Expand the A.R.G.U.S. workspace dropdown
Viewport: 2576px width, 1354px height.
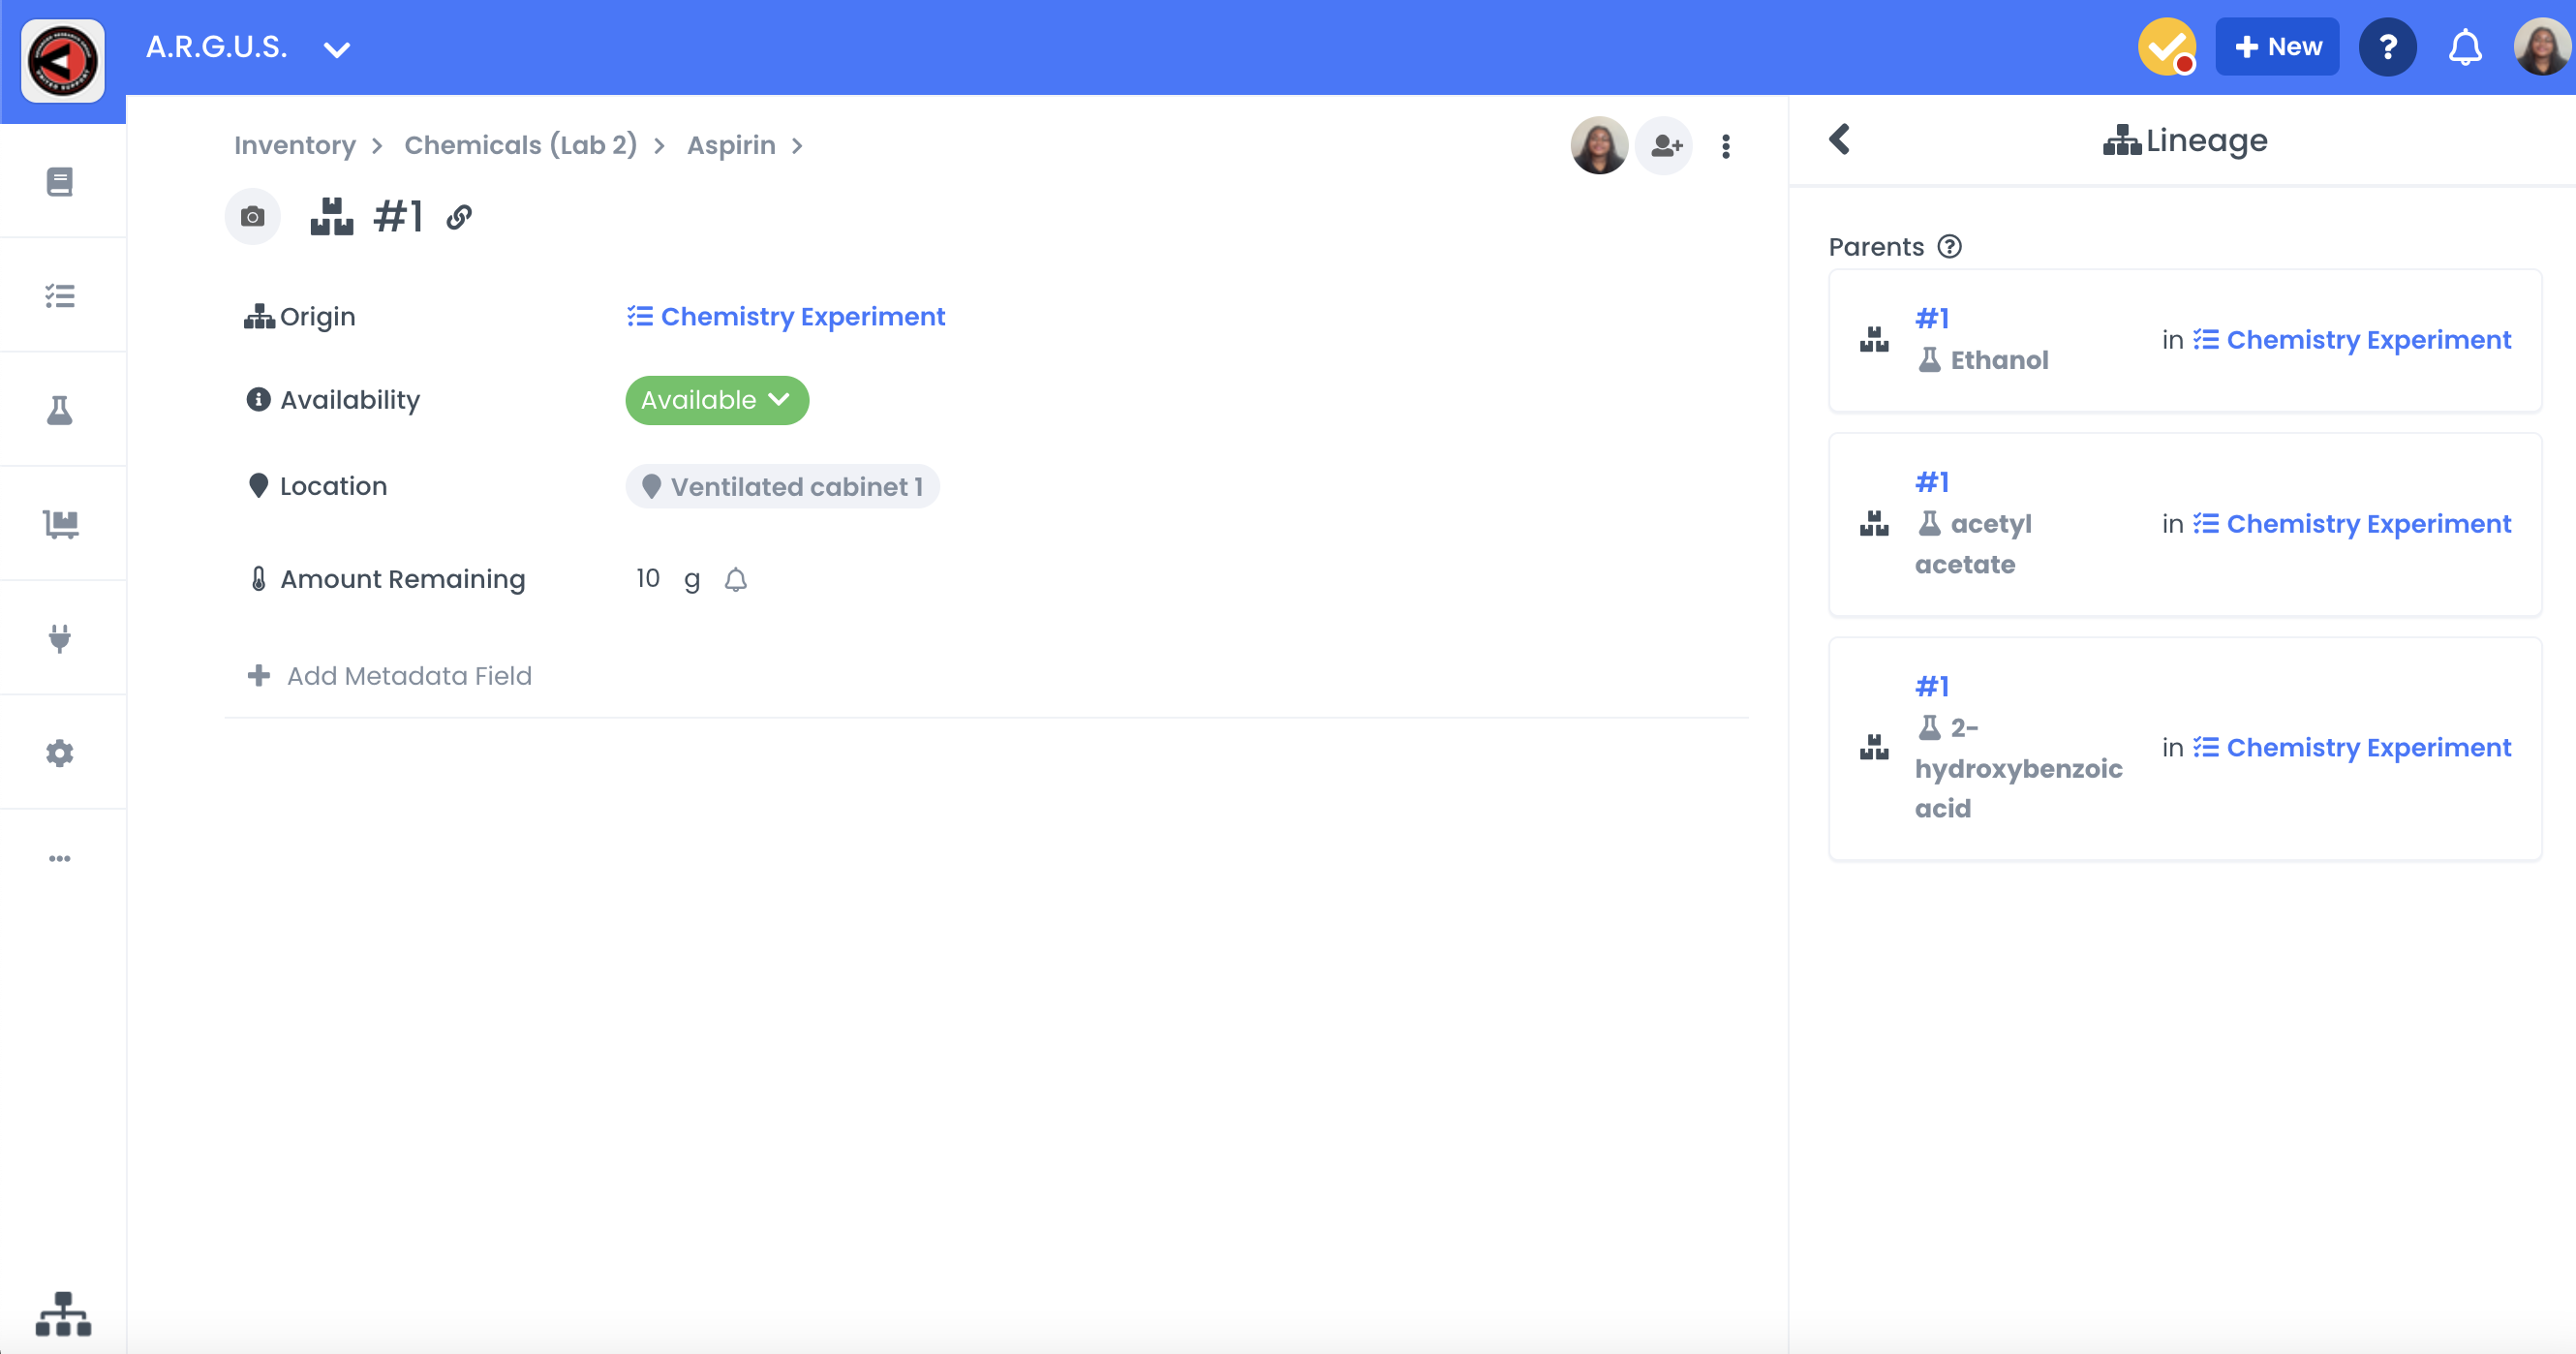coord(337,49)
